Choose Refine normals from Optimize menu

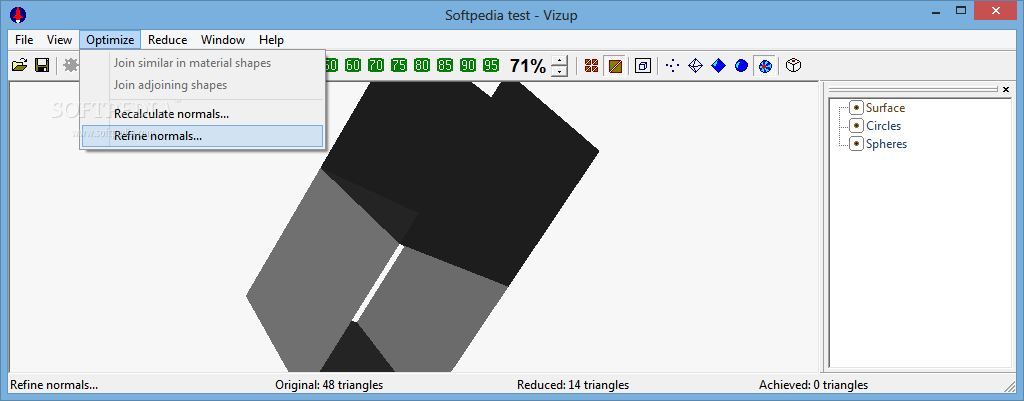click(202, 136)
